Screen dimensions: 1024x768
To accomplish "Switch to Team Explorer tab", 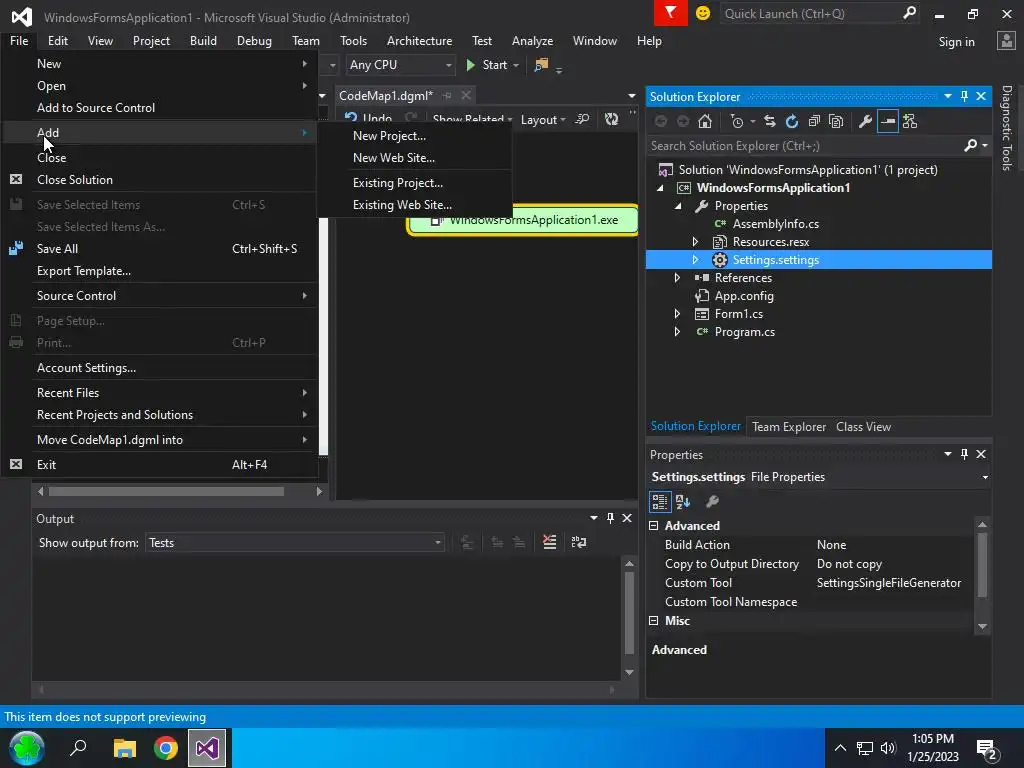I will [788, 426].
